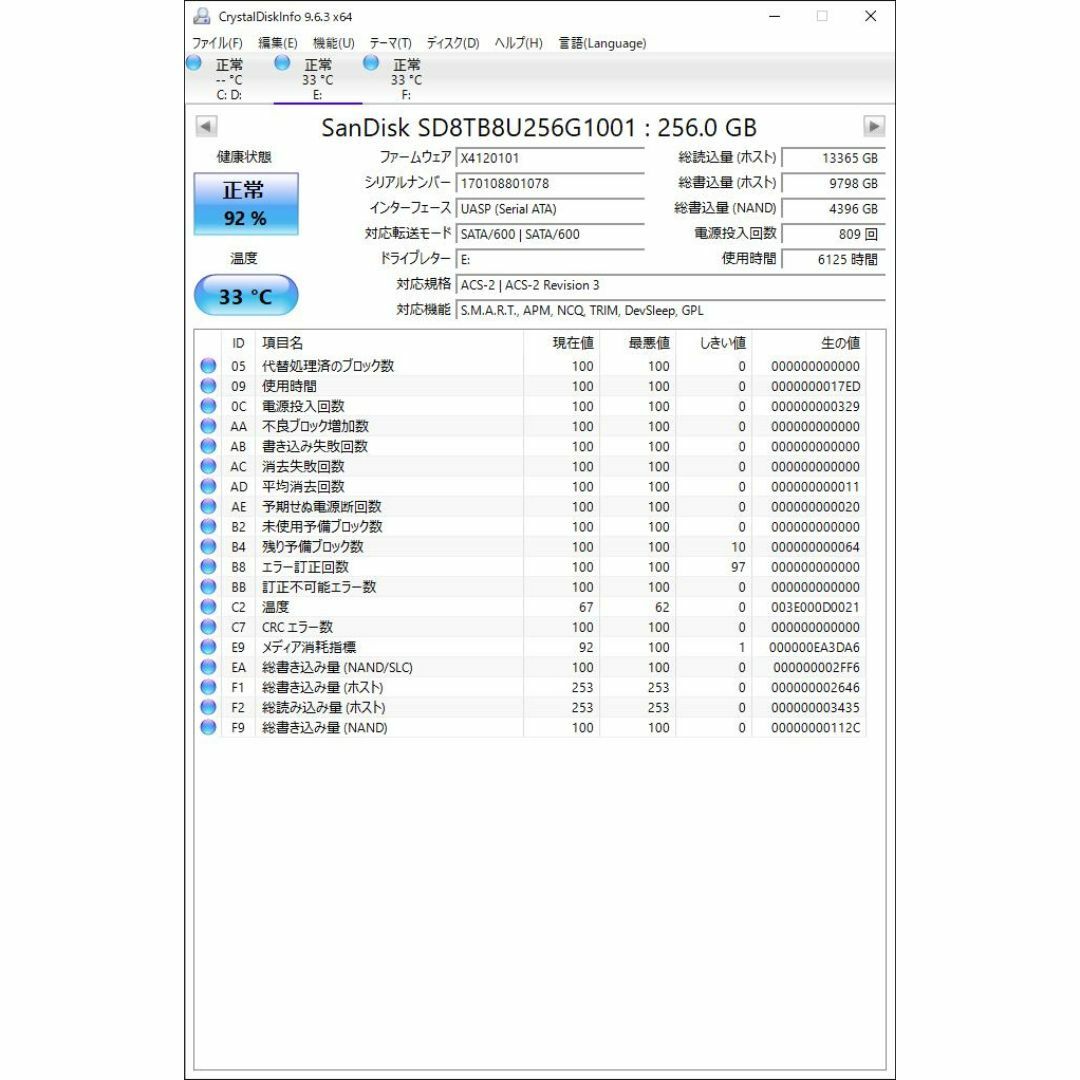
Task: Click the しきい値 column header
Action: pos(714,343)
